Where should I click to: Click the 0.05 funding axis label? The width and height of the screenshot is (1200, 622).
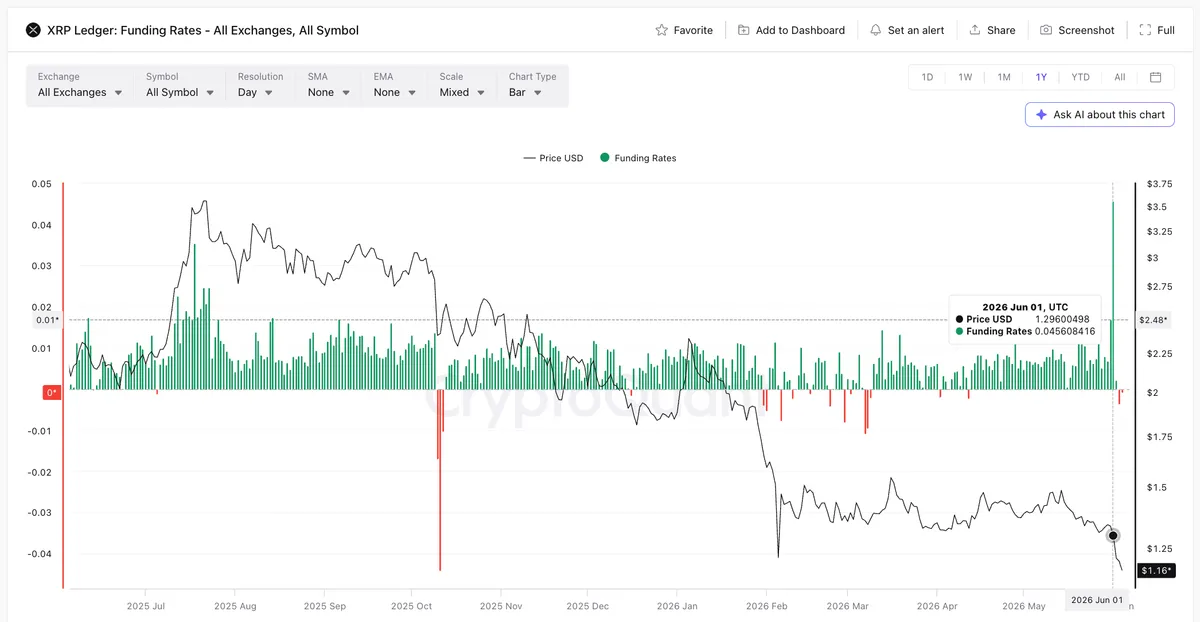[41, 184]
